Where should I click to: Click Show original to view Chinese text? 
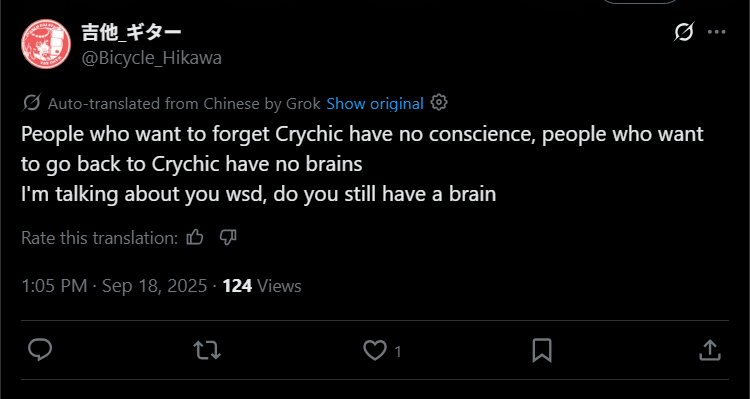[375, 103]
